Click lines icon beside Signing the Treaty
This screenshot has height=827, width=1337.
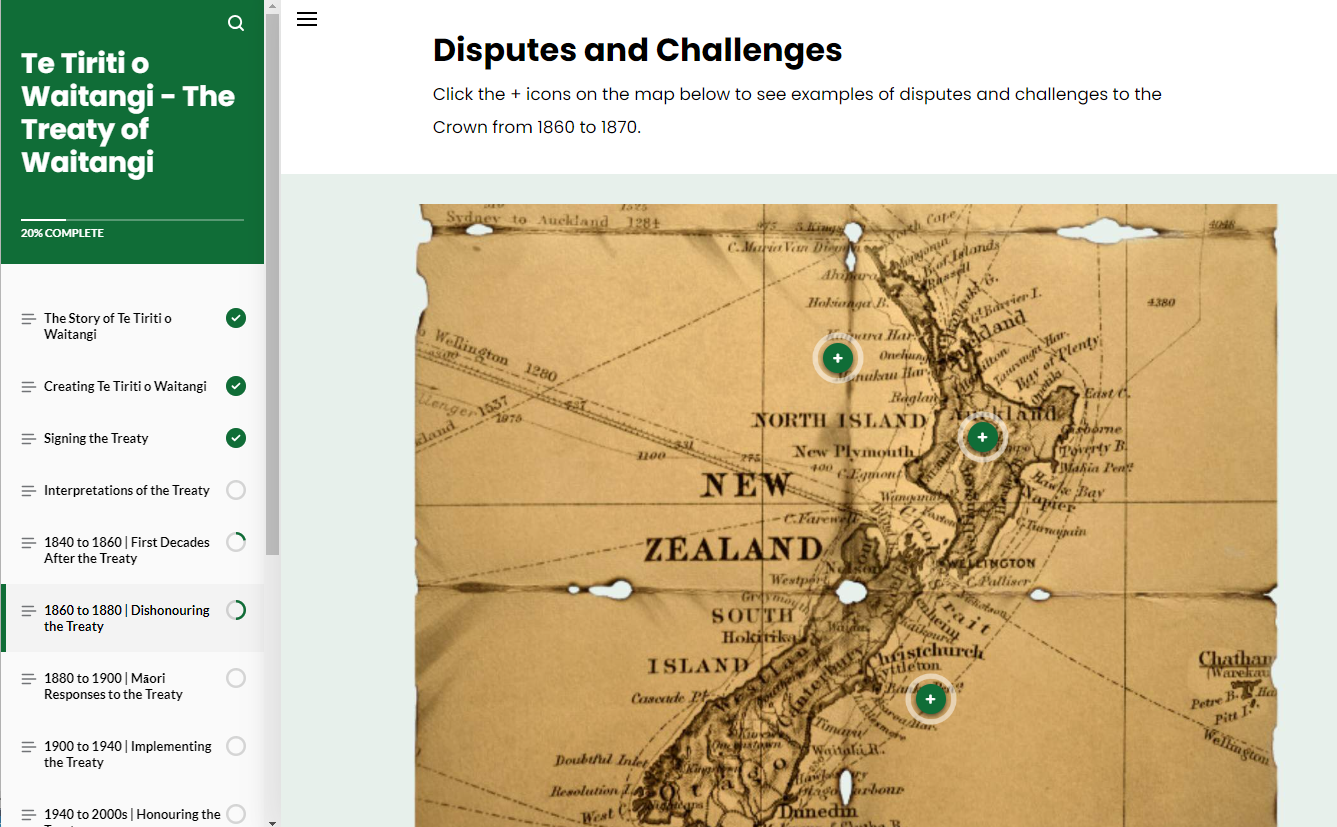pos(28,439)
